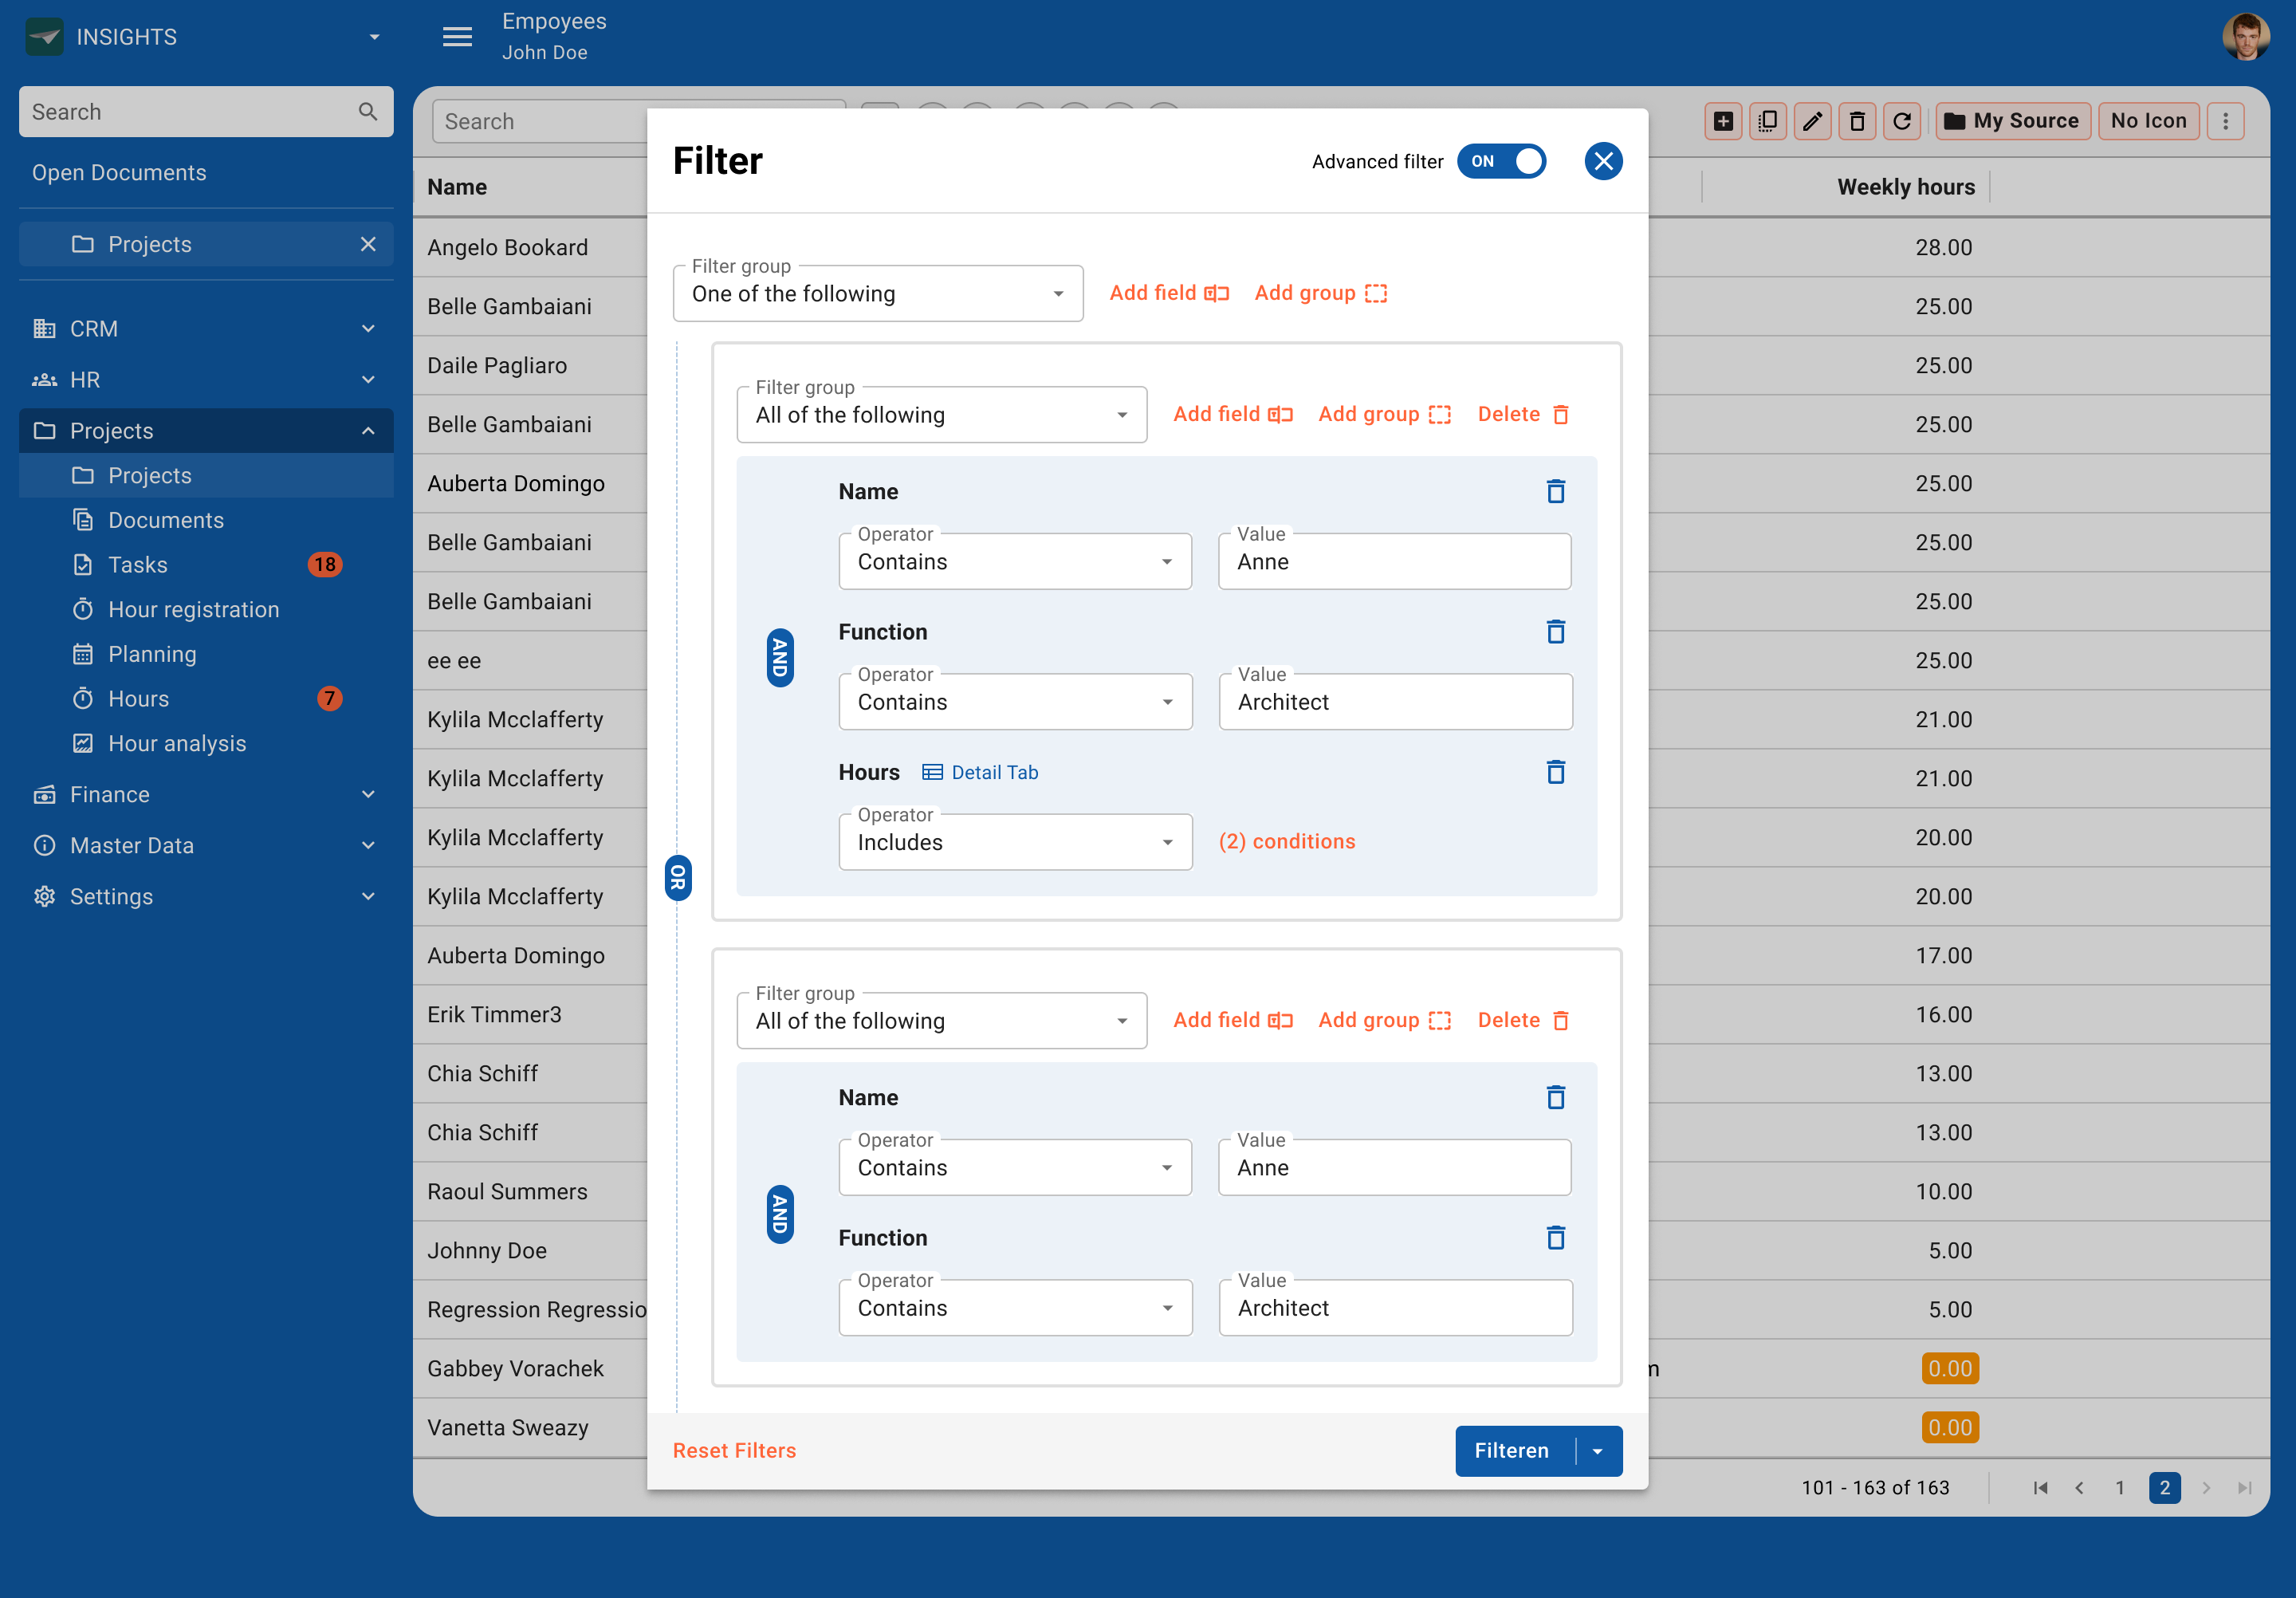Open Hours in the sidebar
Screen dimensions: 2296x1598
pyautogui.click(x=206, y=699)
